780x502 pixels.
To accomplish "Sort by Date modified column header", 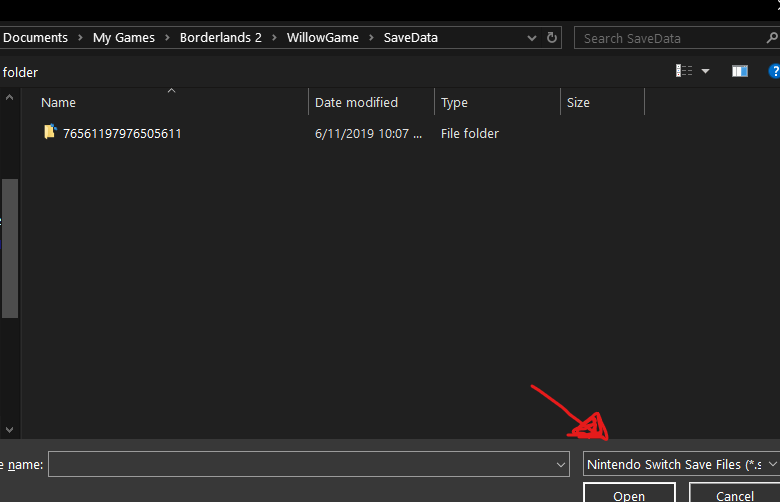I will coord(372,102).
